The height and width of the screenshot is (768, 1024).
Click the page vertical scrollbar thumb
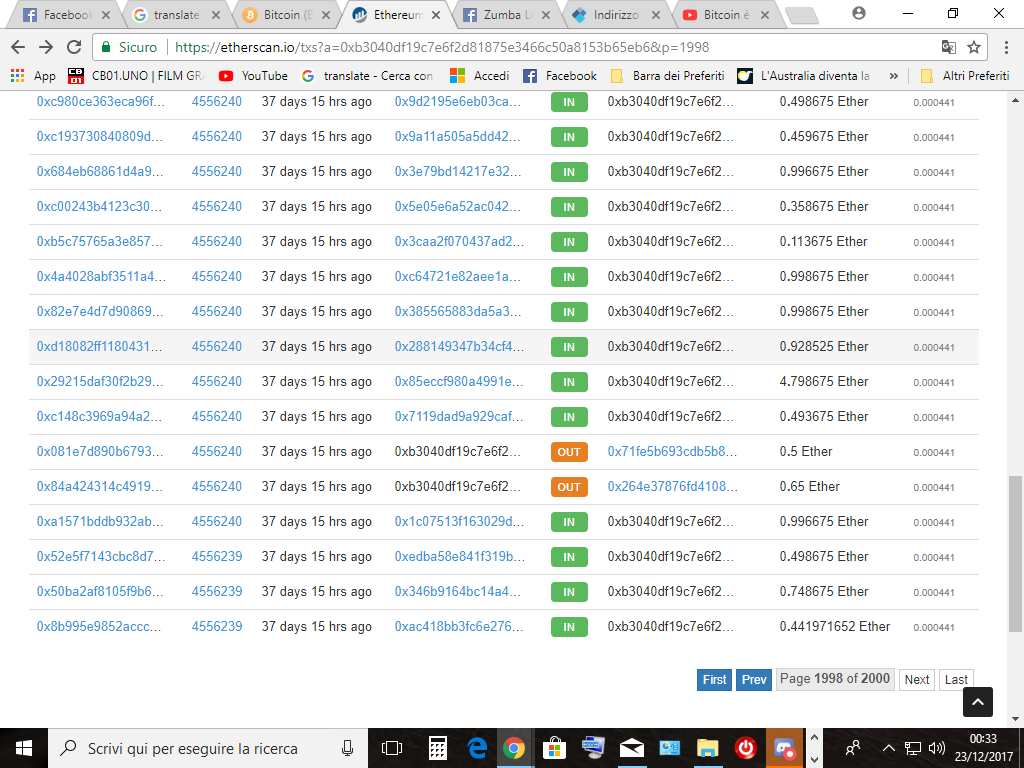tap(1015, 554)
